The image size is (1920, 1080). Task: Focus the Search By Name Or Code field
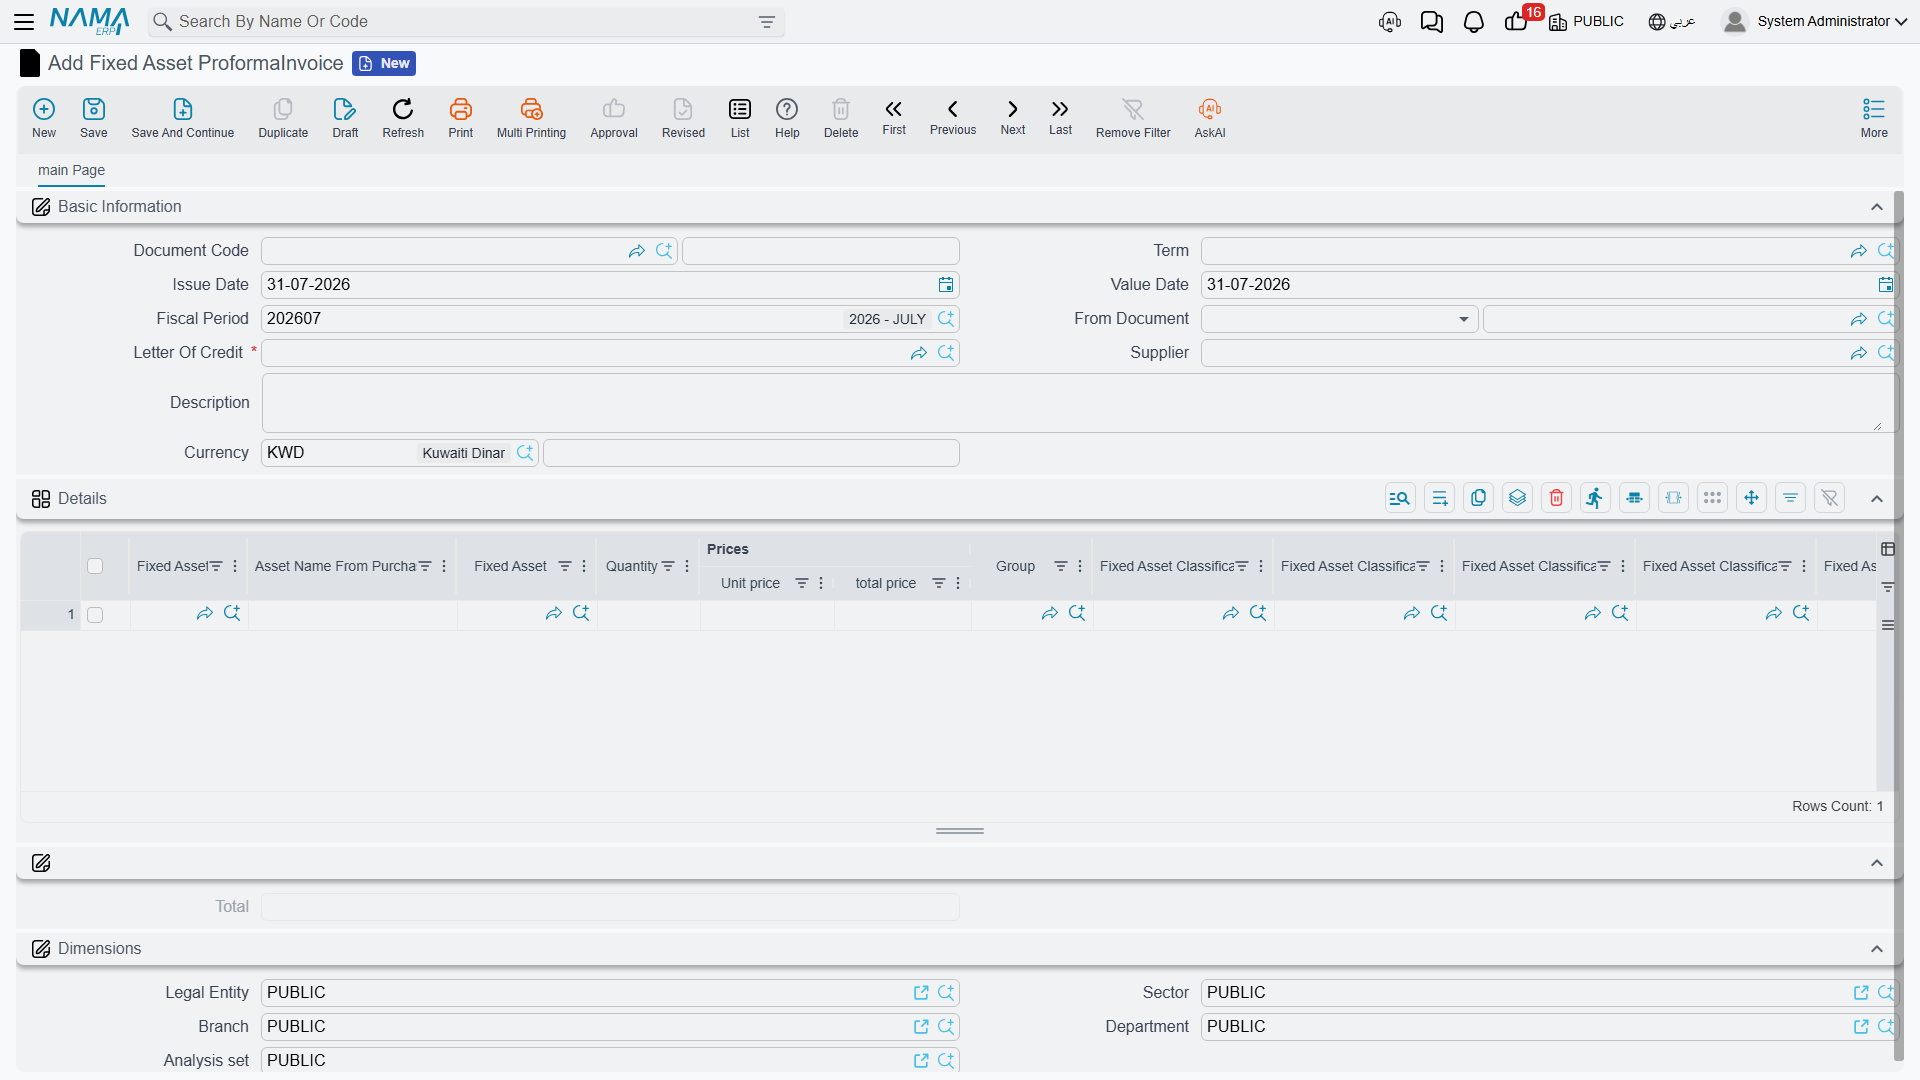pyautogui.click(x=466, y=22)
